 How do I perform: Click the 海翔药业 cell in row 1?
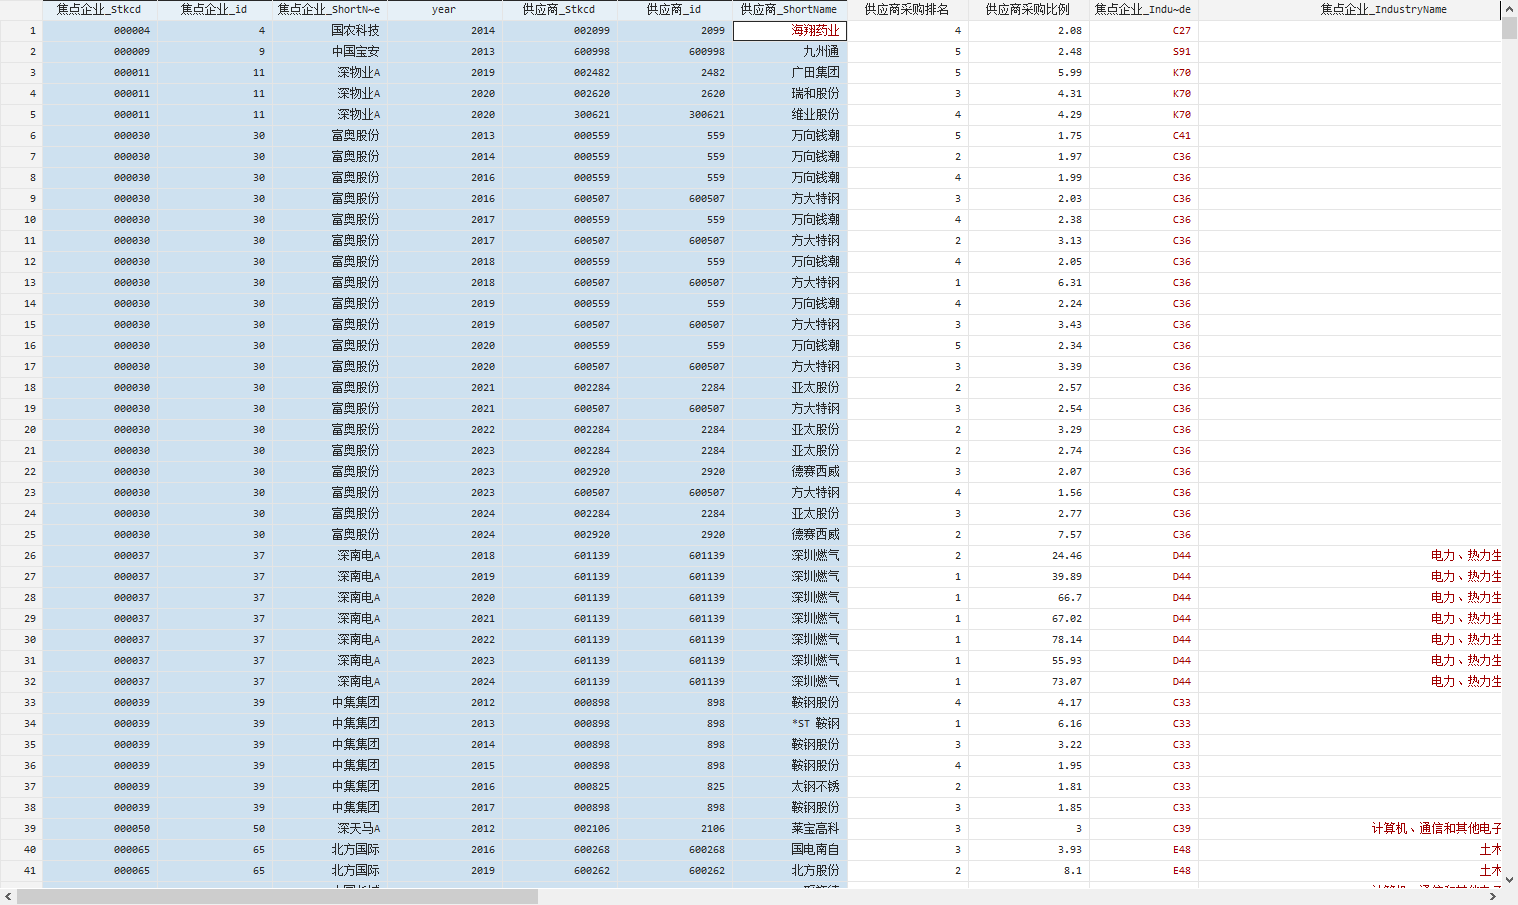[790, 31]
